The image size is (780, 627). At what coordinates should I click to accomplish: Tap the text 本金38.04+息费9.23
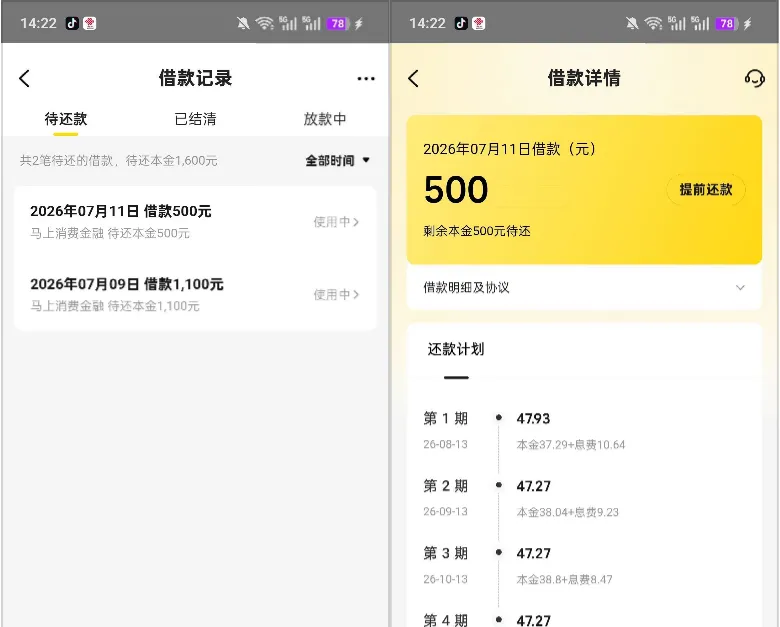click(568, 512)
